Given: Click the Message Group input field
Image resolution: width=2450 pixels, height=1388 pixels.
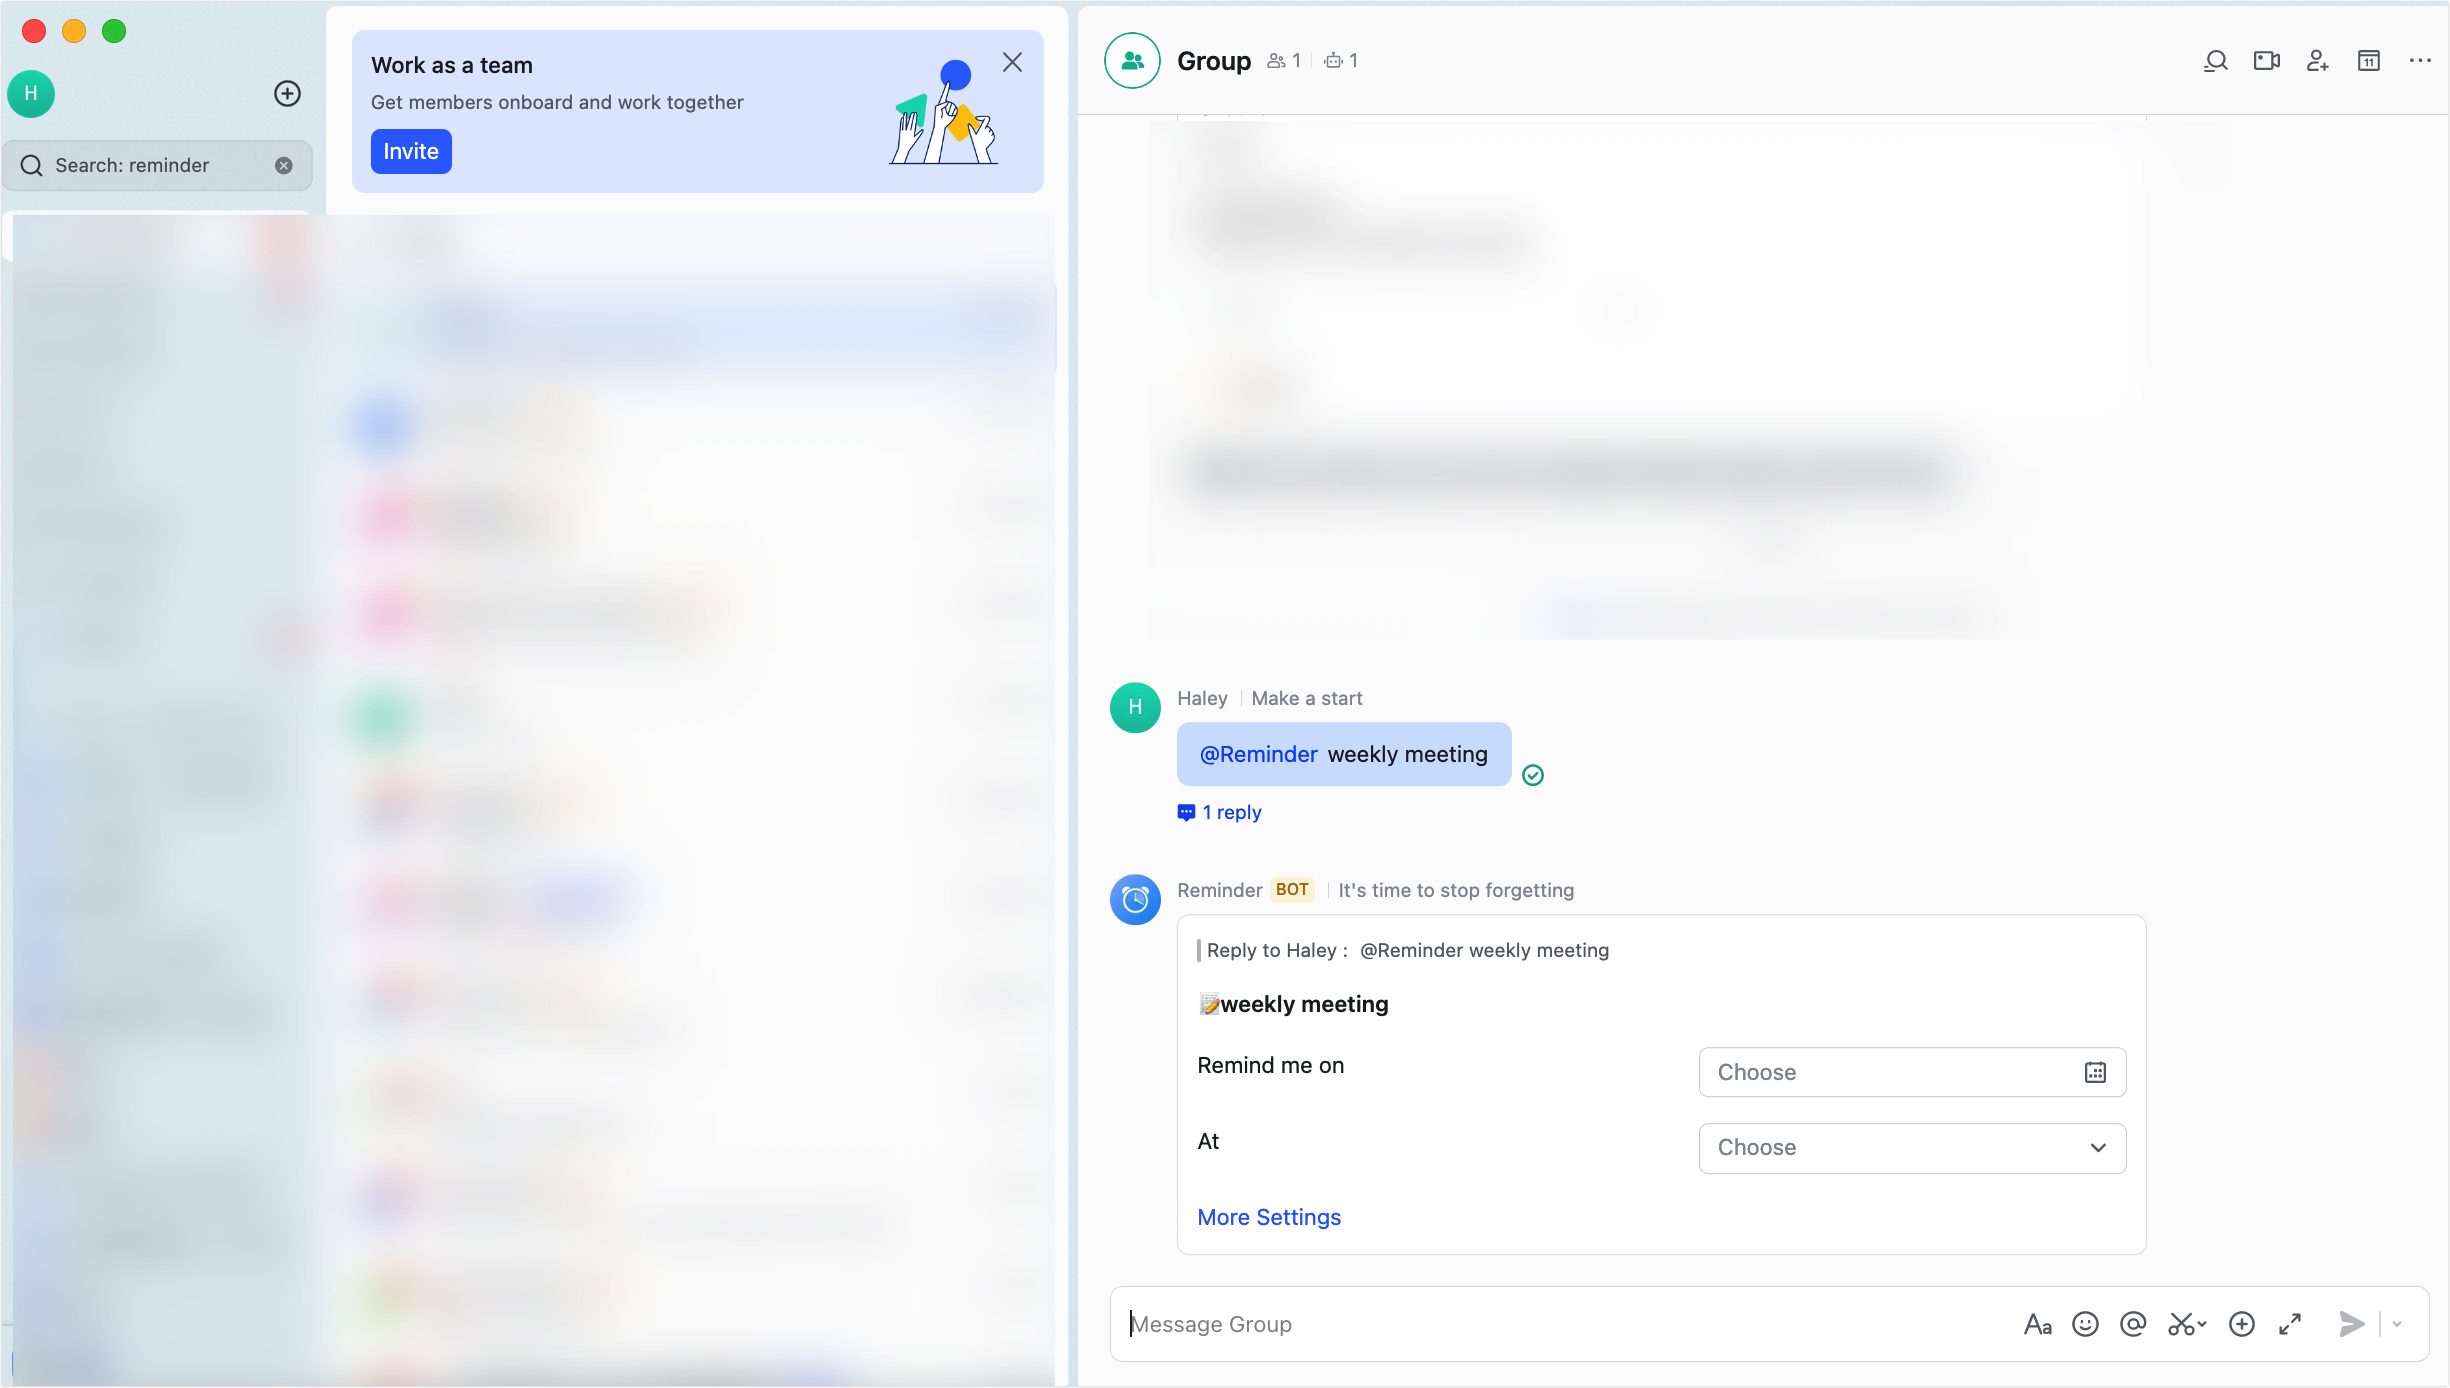Looking at the screenshot, I should coord(1560,1324).
